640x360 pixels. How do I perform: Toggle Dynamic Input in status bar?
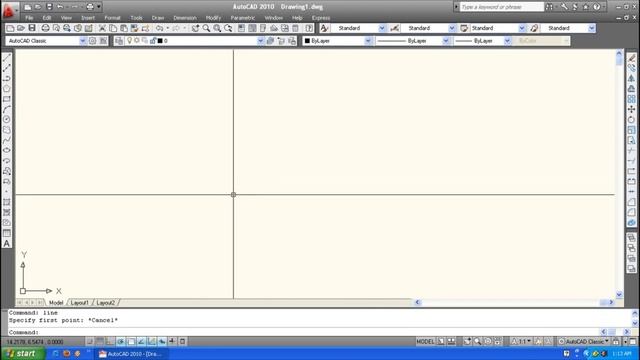162,341
